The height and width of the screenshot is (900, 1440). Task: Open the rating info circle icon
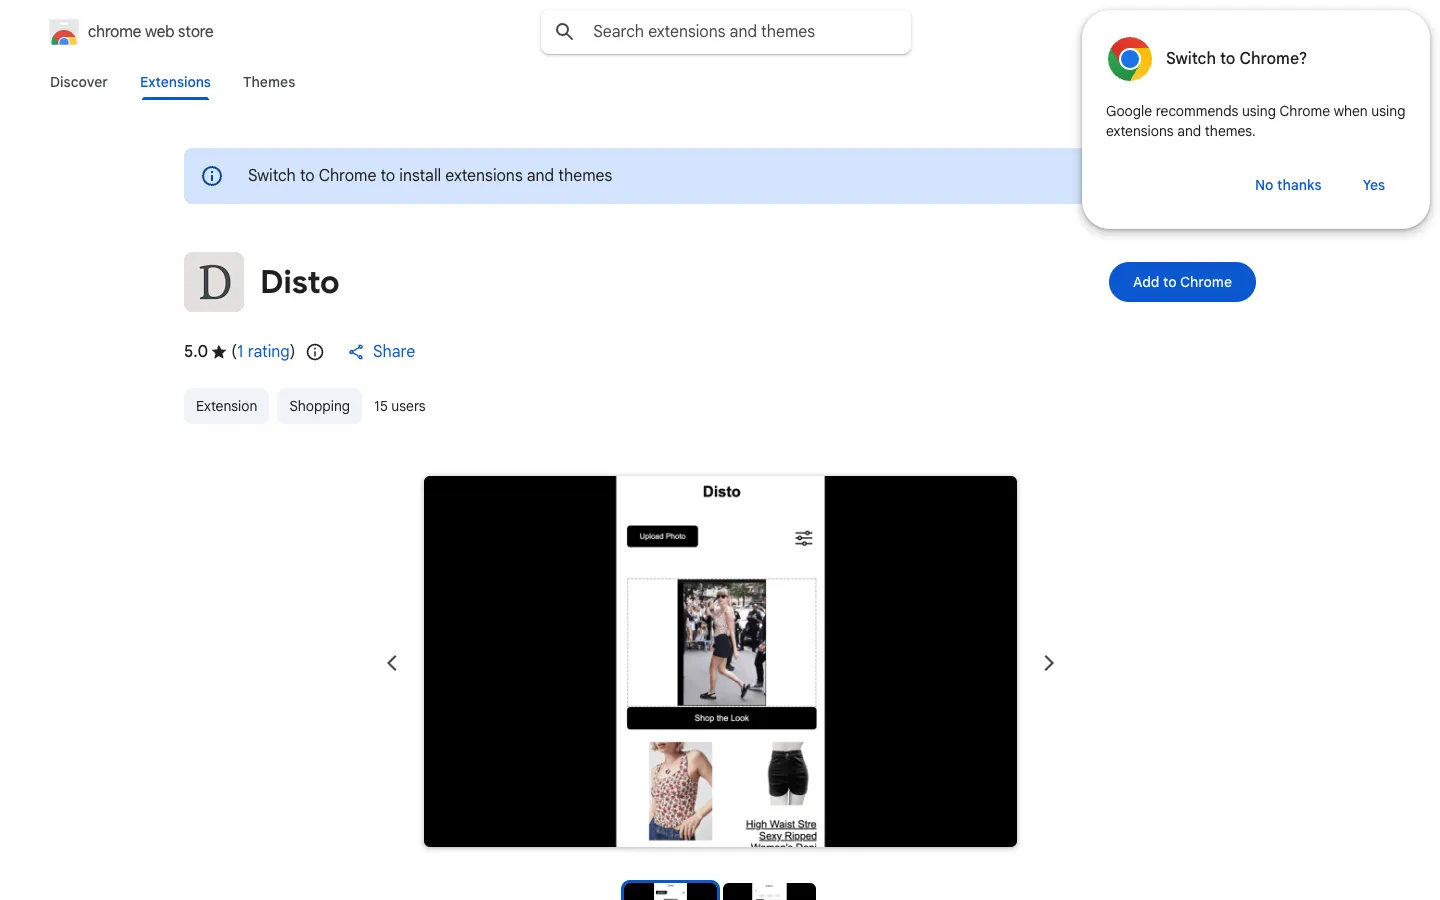point(315,352)
